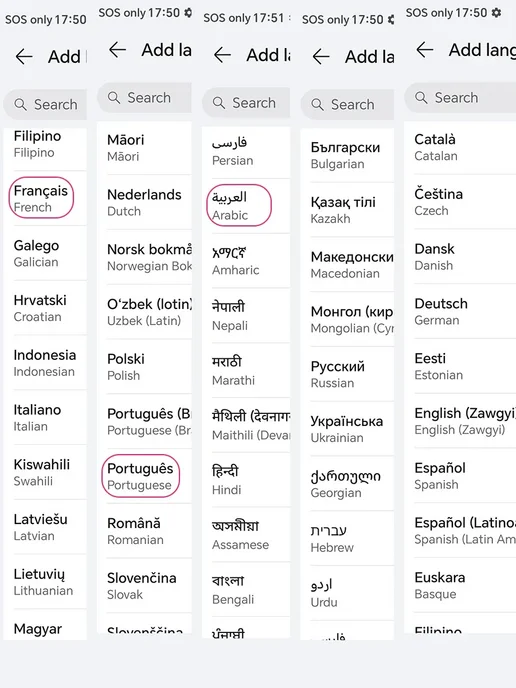Tap back arrow above the Māori list
Viewport: 516px width, 688px height.
[x=117, y=50]
